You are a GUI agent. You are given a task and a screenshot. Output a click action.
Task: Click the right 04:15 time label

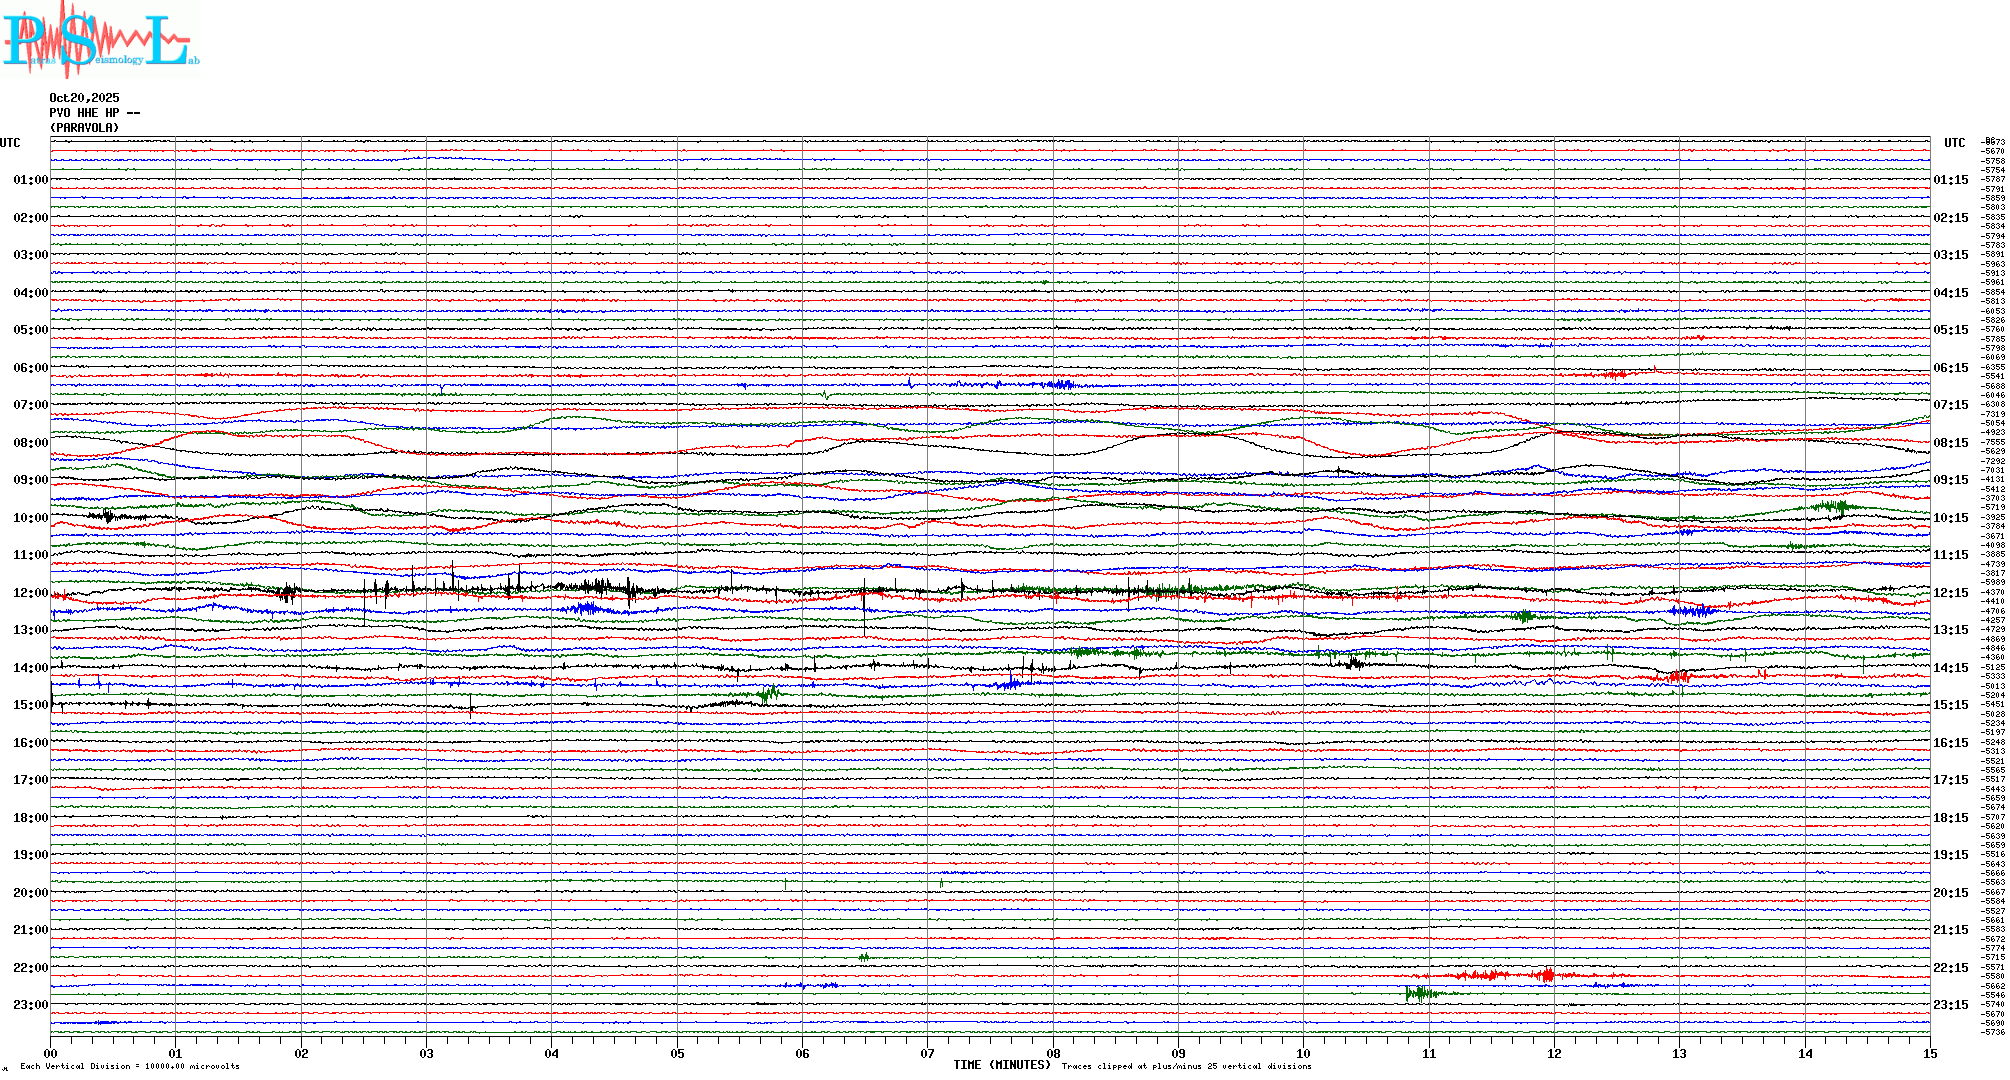click(1950, 293)
